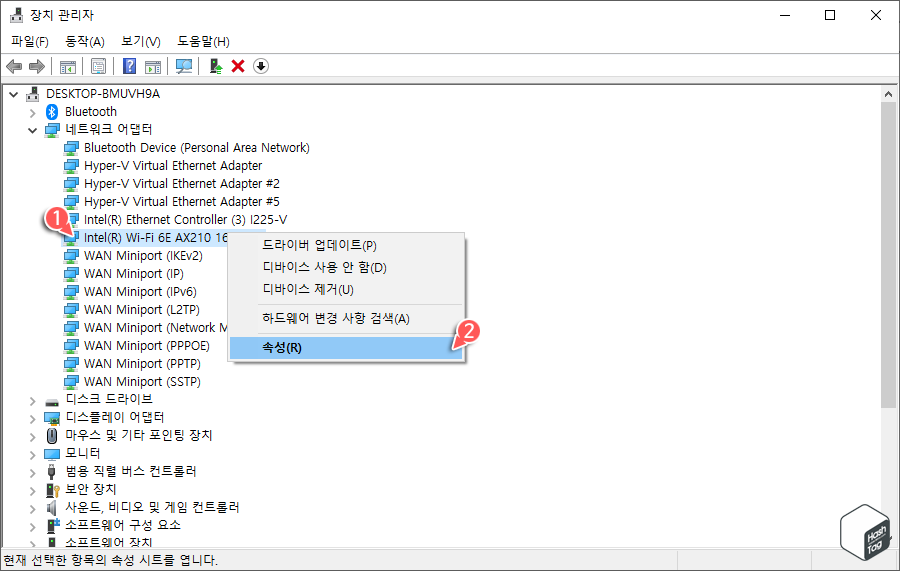Expand the 범용 직렬 버스 컨트롤러 category

tap(33, 473)
